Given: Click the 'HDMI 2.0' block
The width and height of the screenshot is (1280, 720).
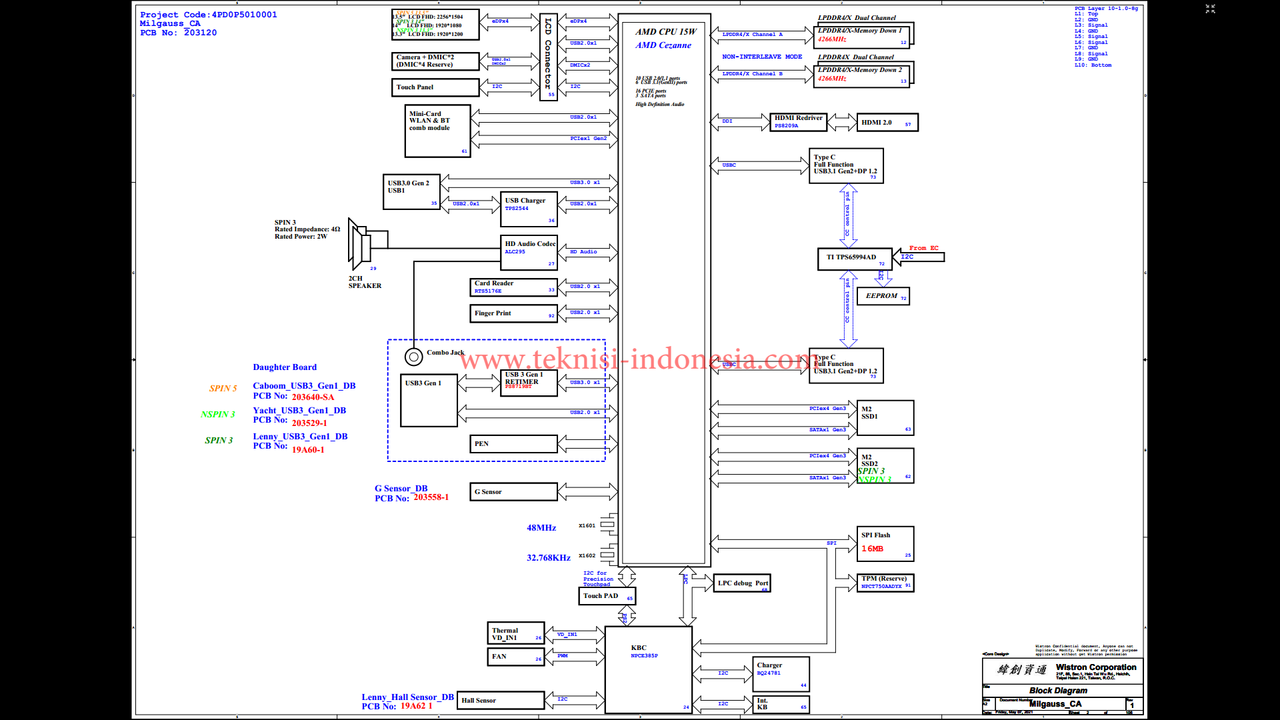Looking at the screenshot, I should pyautogui.click(x=888, y=122).
